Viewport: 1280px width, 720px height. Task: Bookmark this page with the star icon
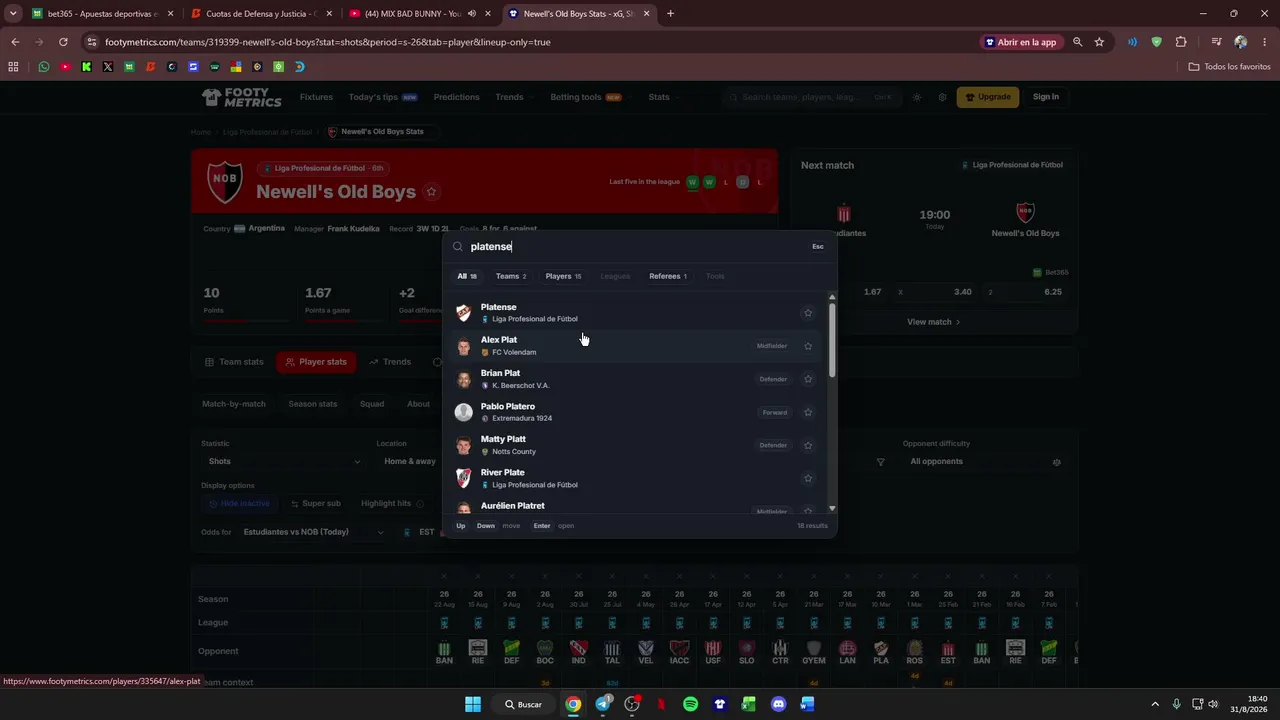click(1099, 42)
